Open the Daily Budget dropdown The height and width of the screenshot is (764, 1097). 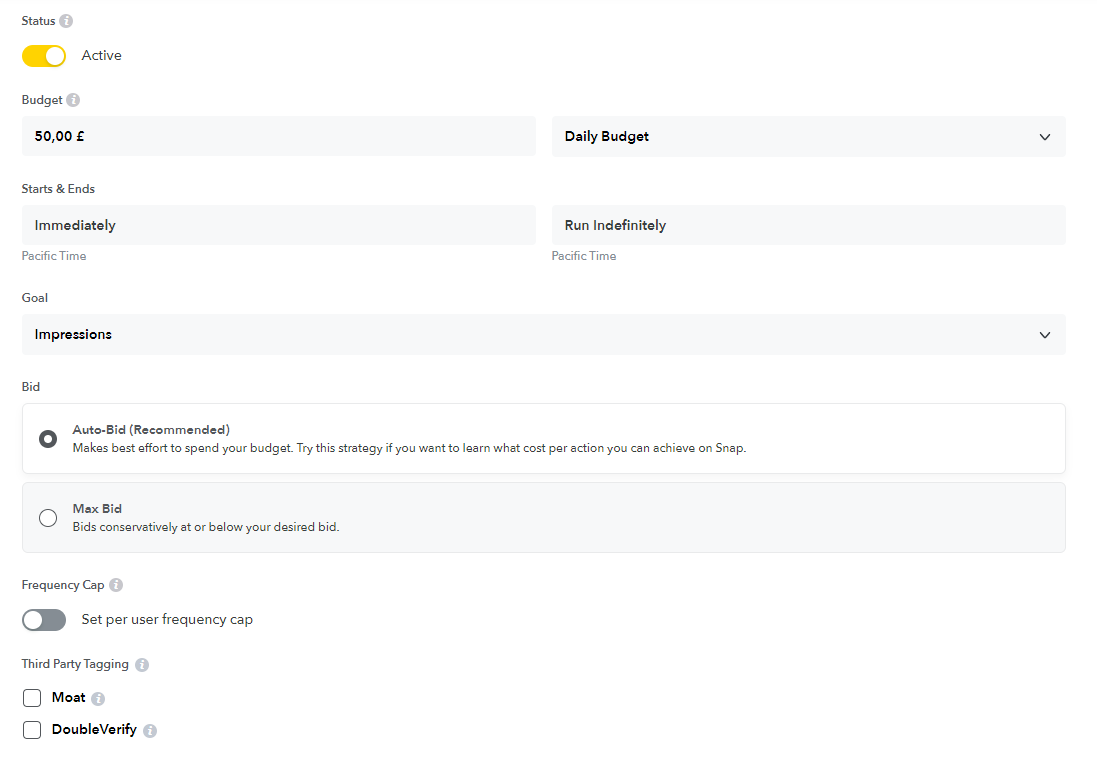point(808,137)
